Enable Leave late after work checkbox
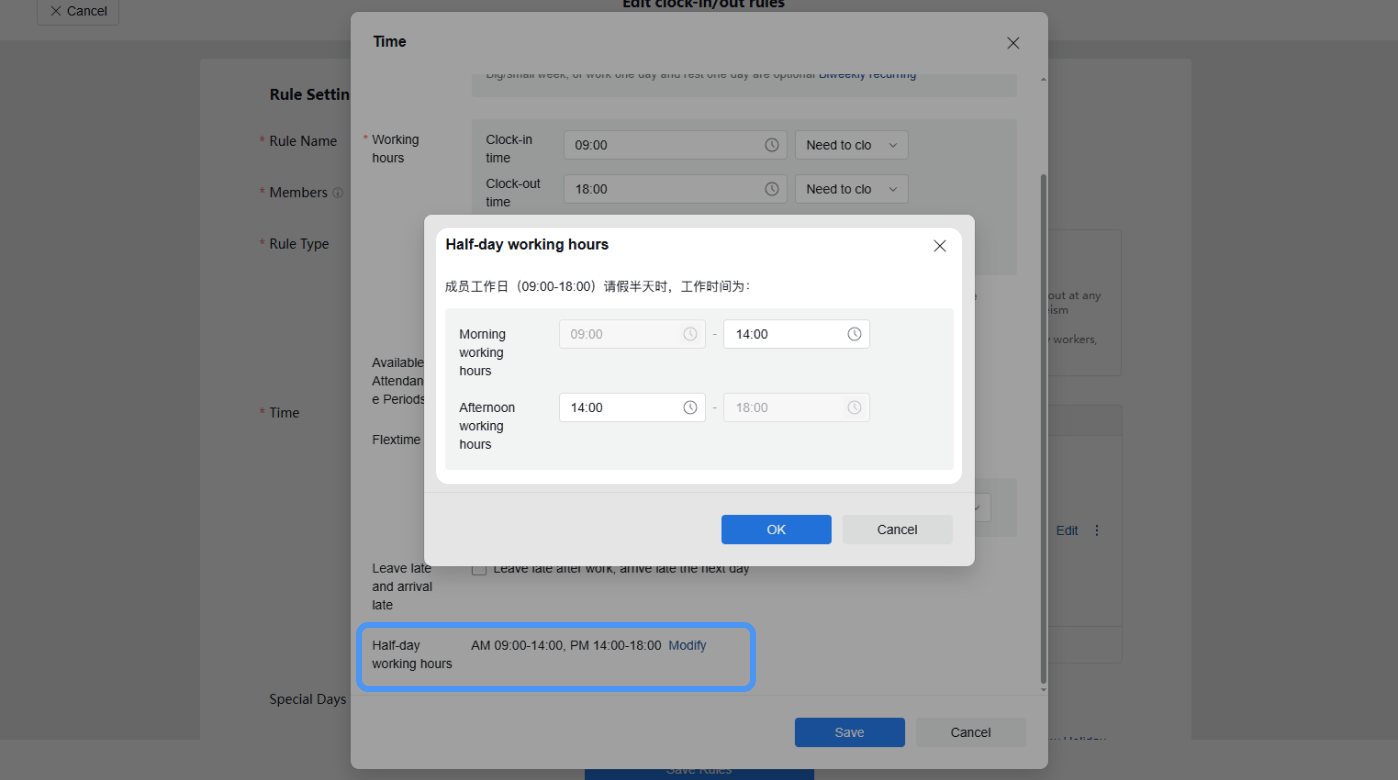1398x780 pixels. click(x=479, y=569)
